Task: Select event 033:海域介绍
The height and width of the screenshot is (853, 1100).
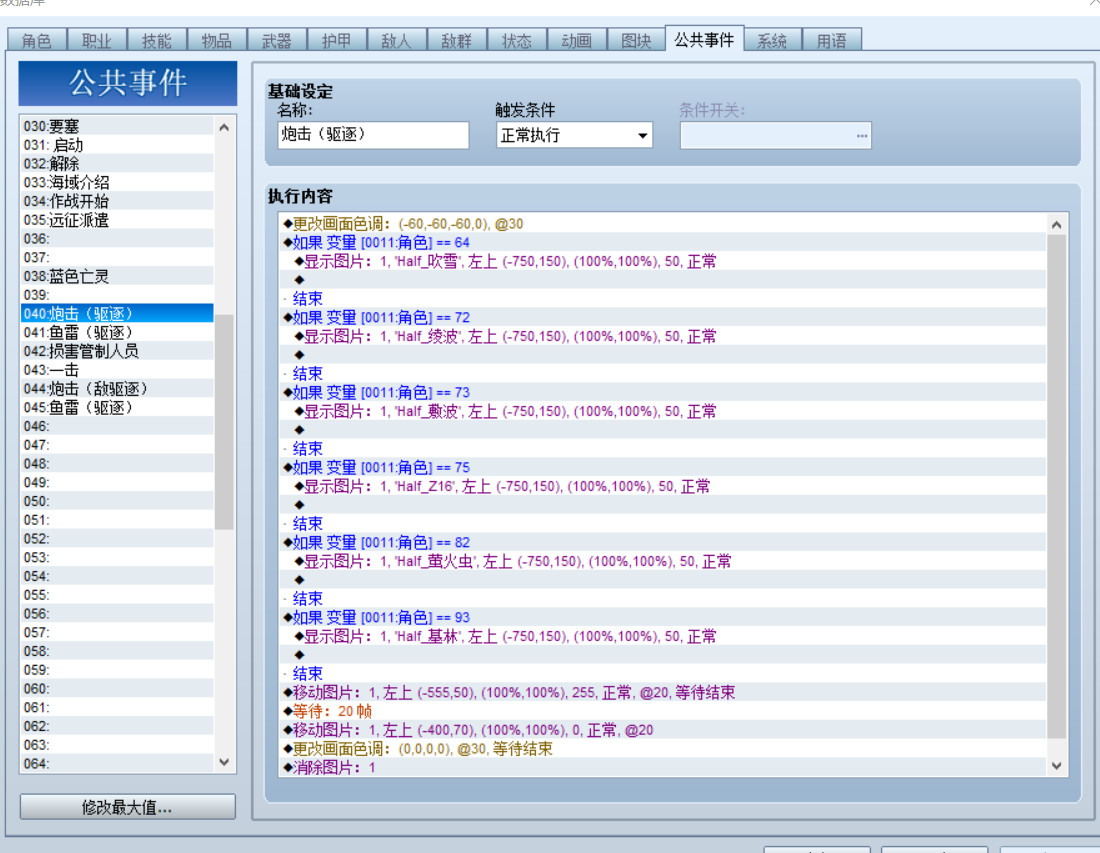Action: coord(117,182)
